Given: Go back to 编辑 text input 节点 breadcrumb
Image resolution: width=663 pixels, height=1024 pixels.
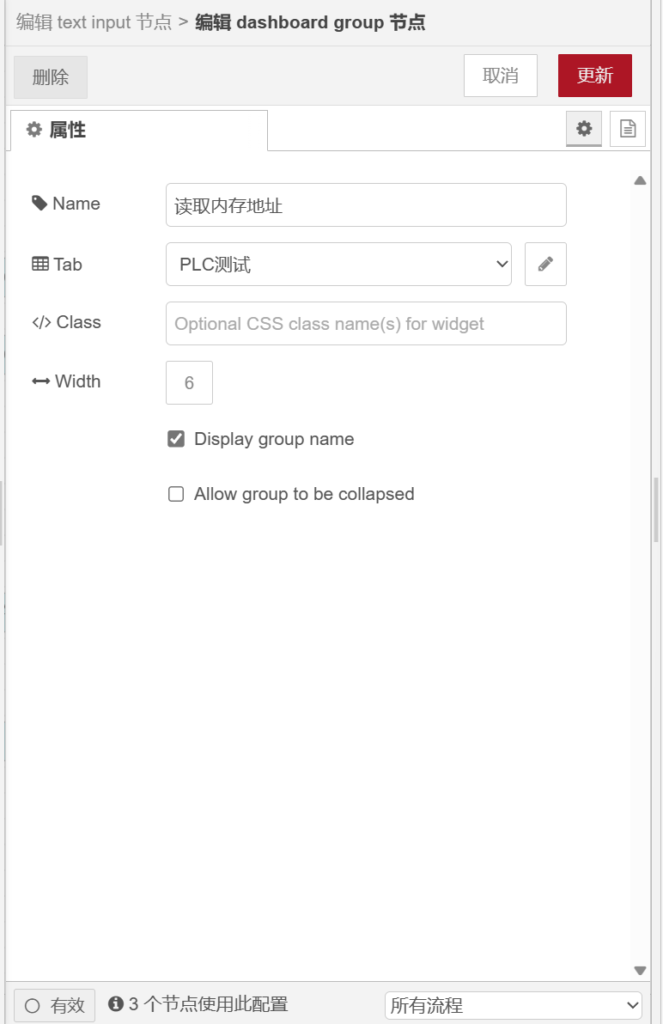Looking at the screenshot, I should [x=93, y=22].
